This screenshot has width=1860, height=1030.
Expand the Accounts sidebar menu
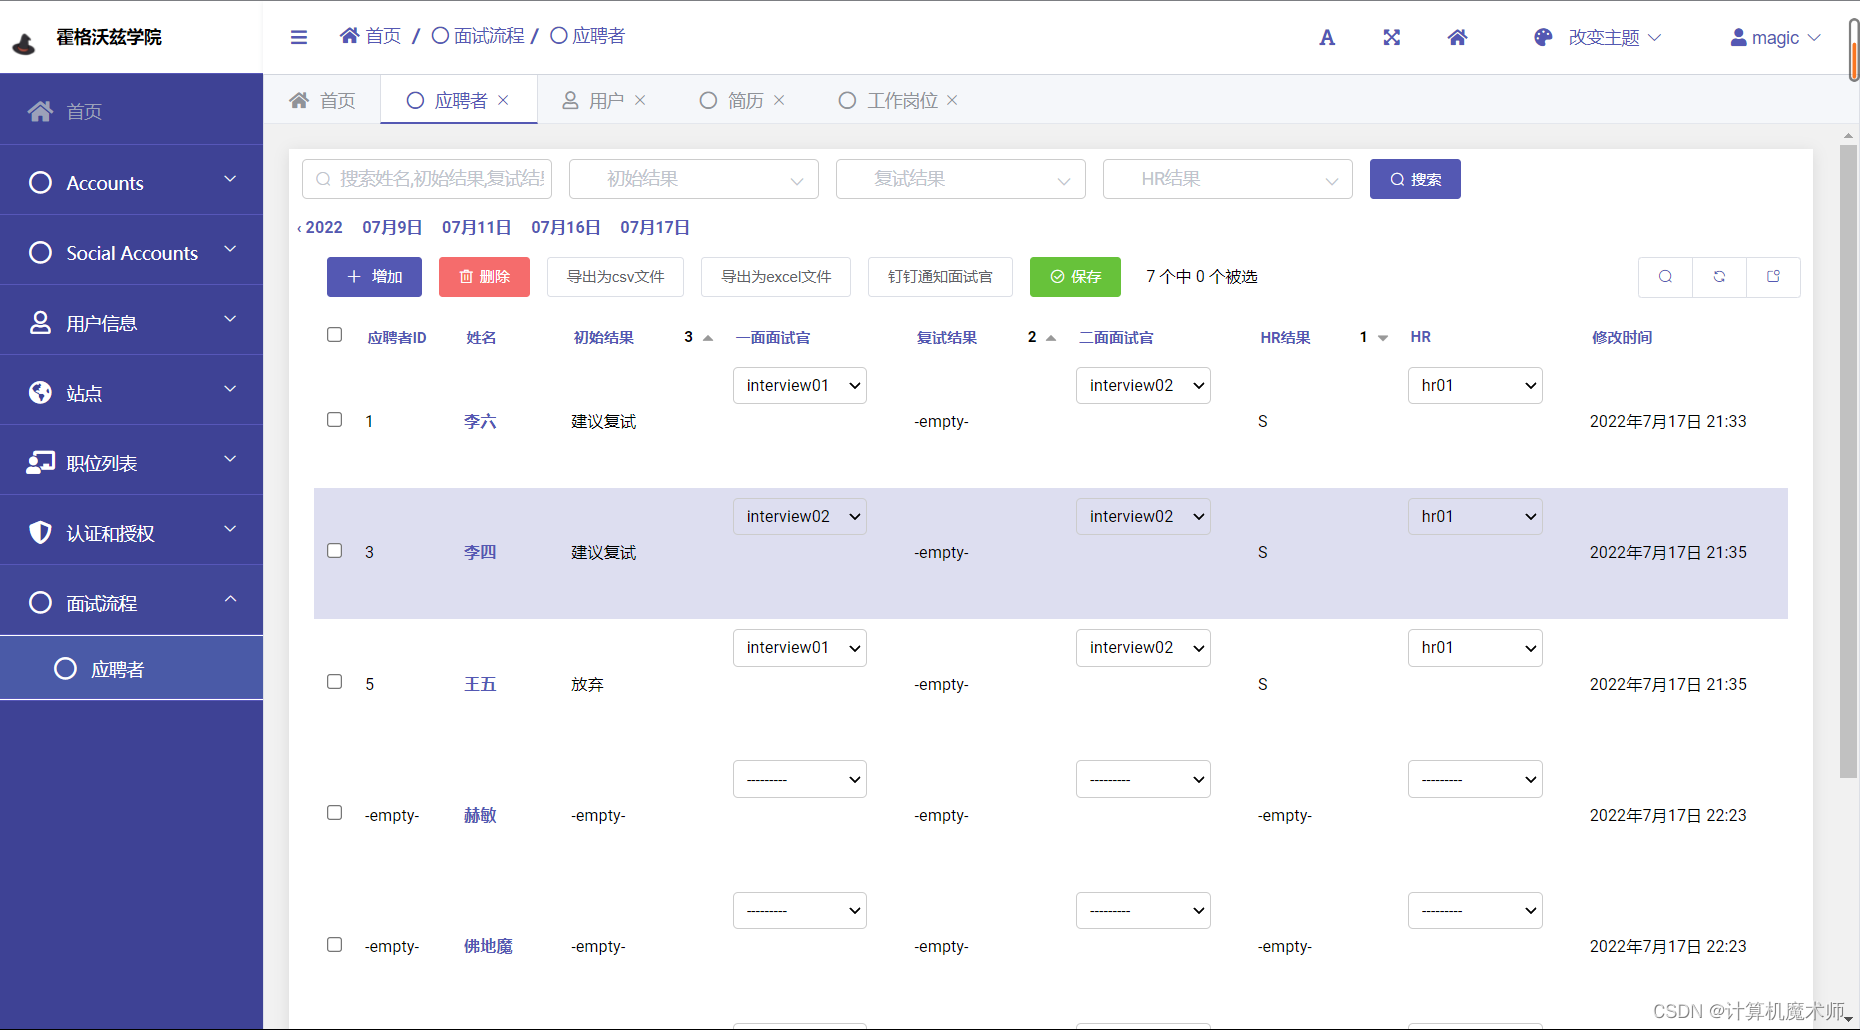pyautogui.click(x=131, y=182)
